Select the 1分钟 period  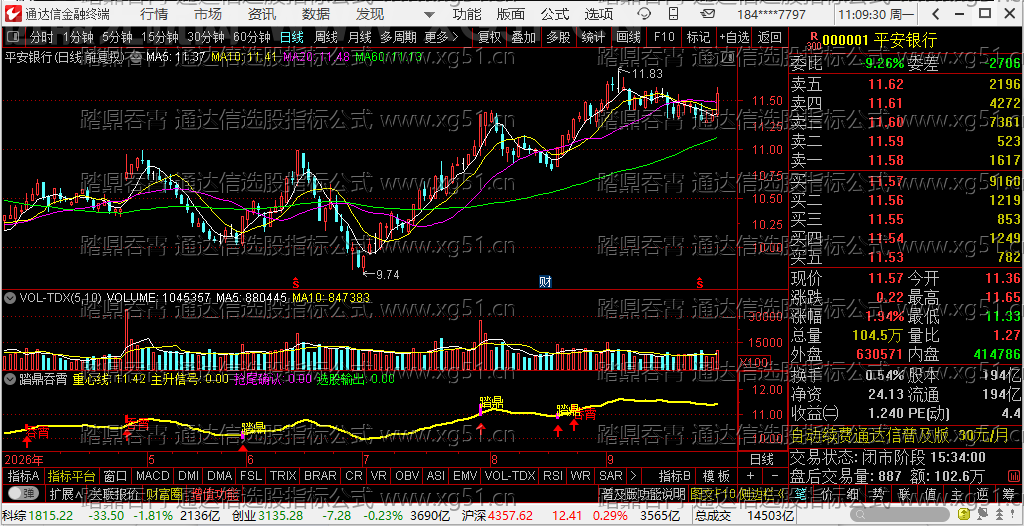coord(78,37)
